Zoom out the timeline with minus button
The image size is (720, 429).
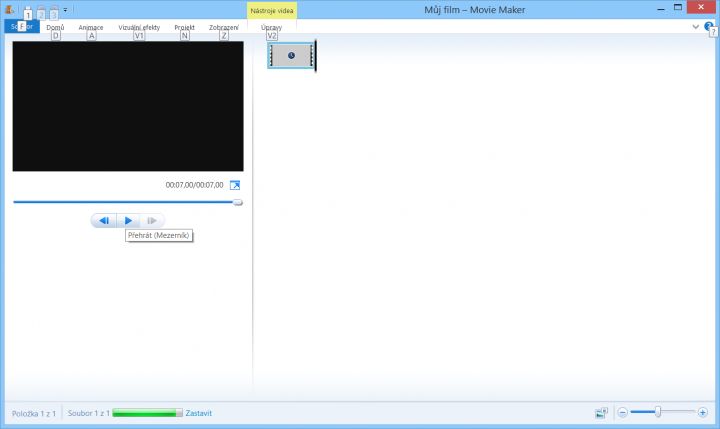click(x=622, y=412)
